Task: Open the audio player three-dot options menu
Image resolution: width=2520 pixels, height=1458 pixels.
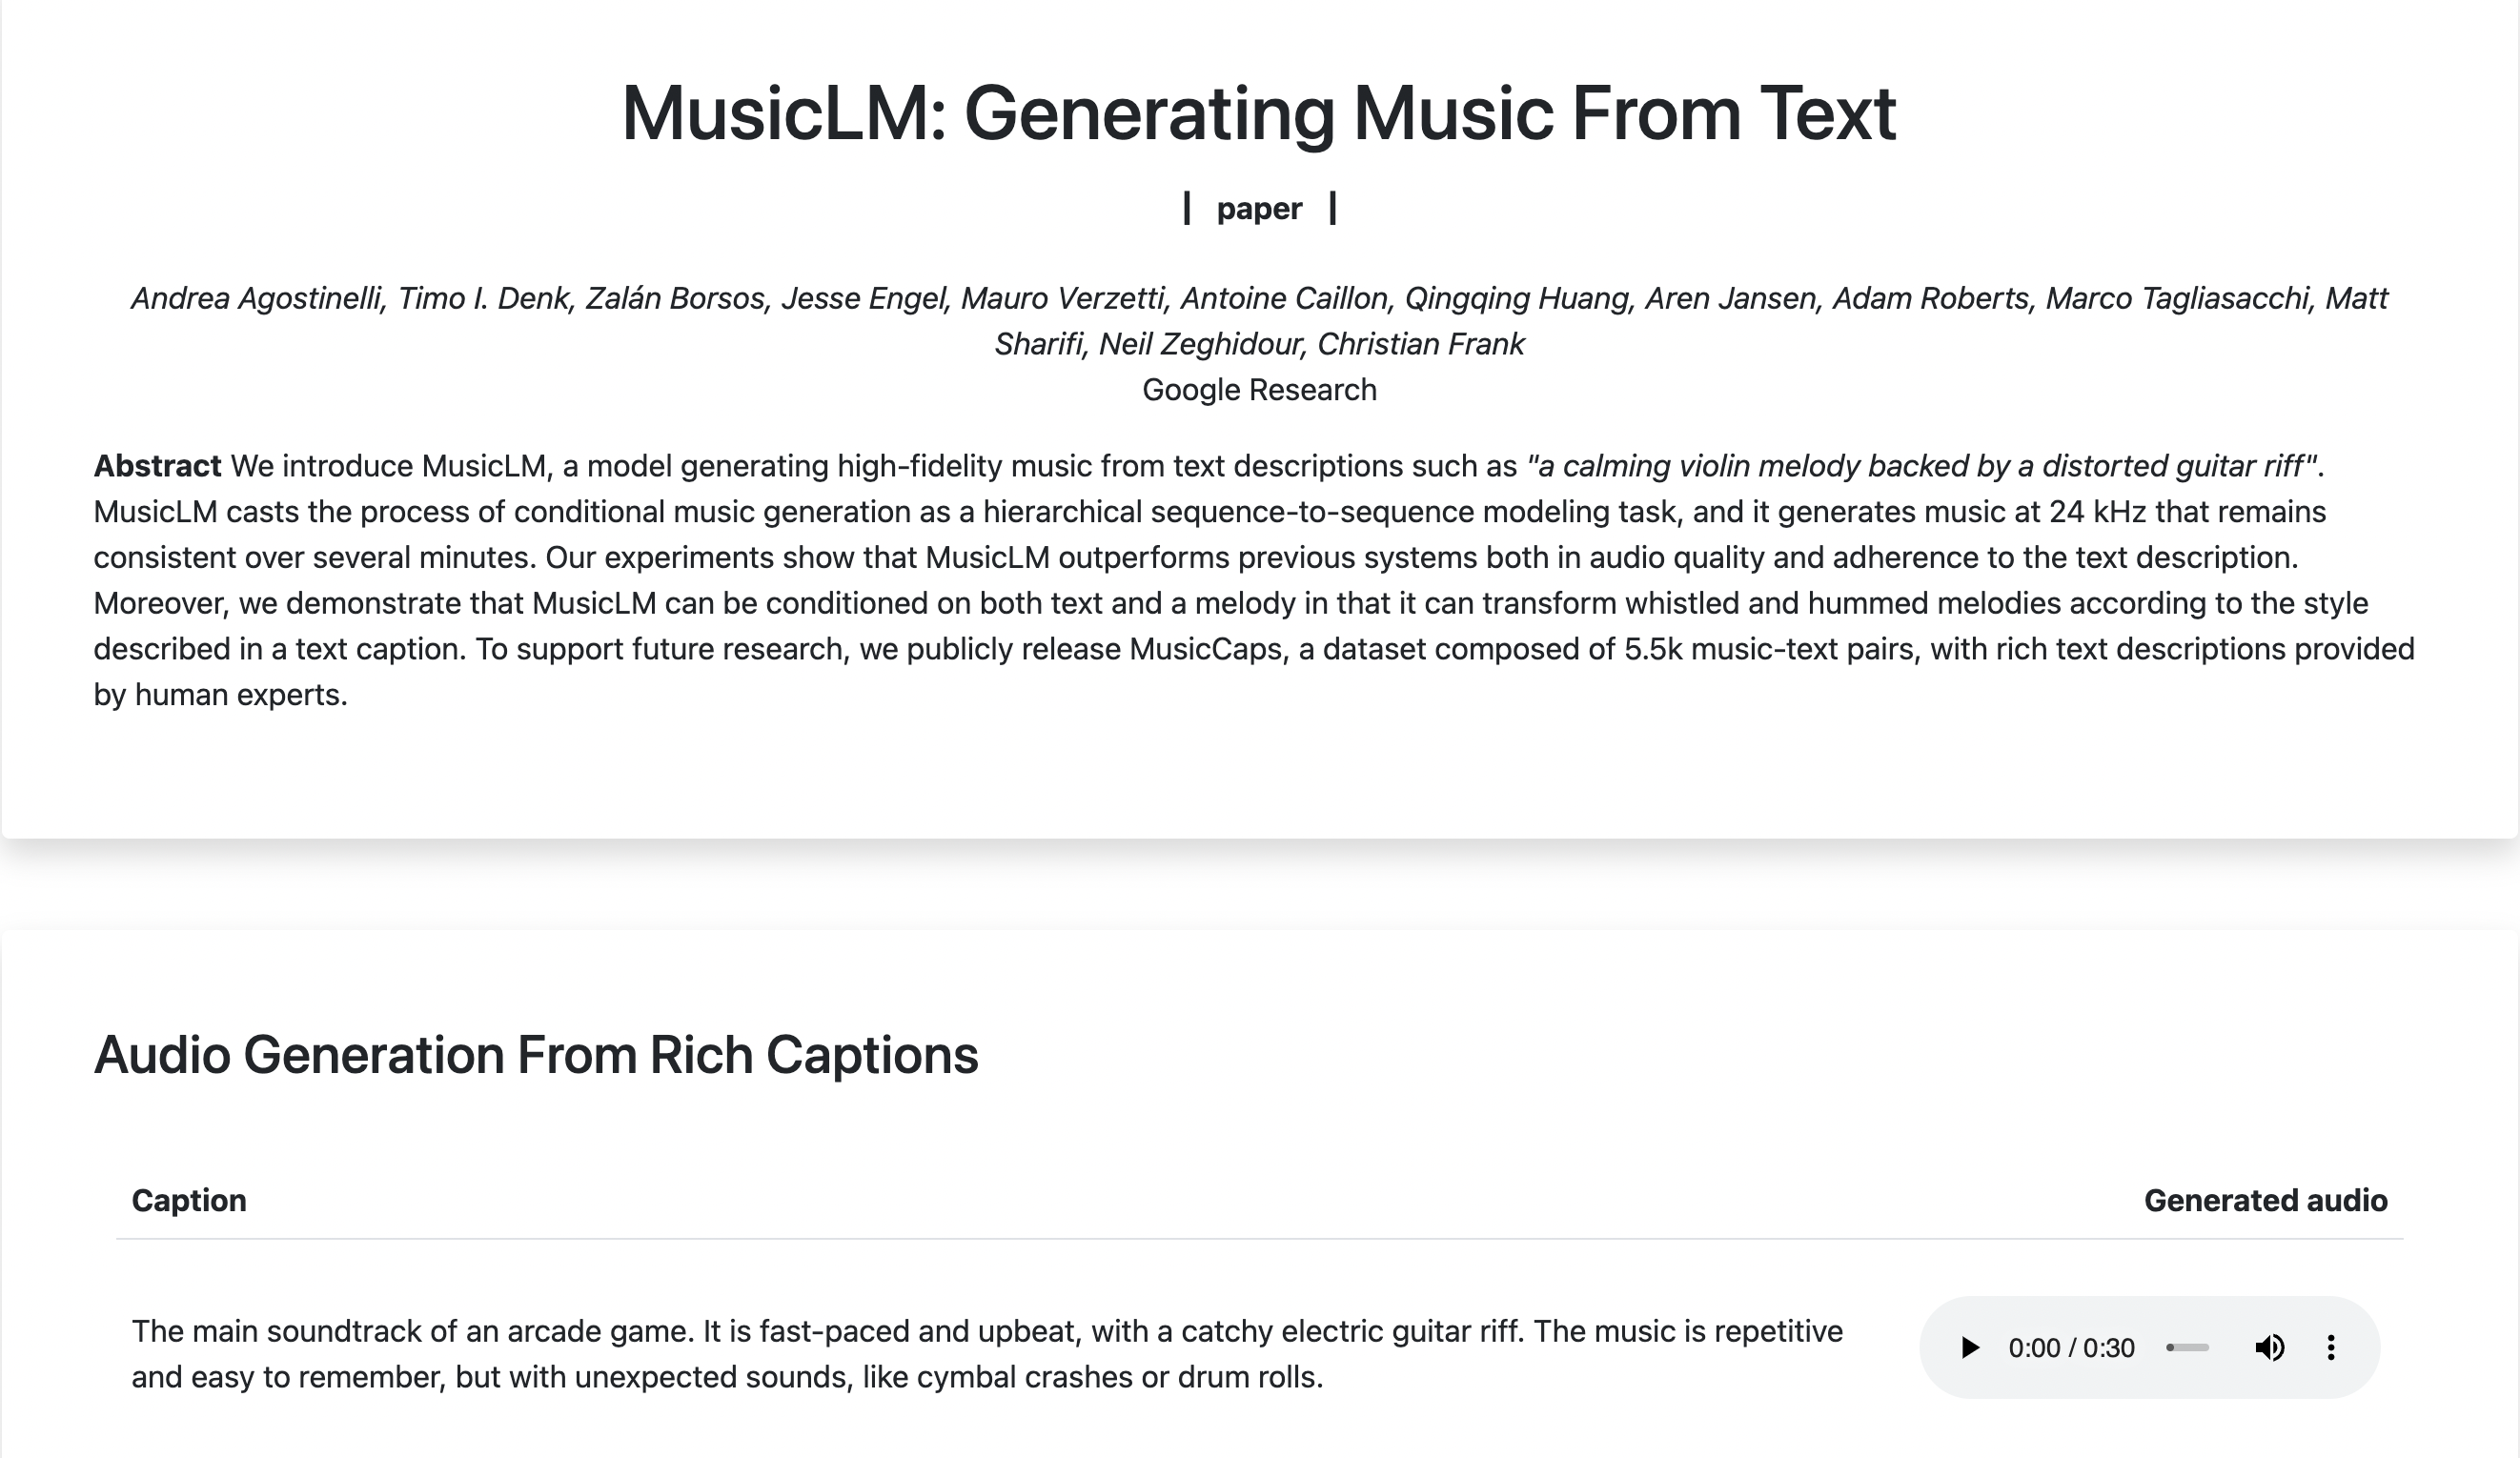Action: pyautogui.click(x=2331, y=1348)
